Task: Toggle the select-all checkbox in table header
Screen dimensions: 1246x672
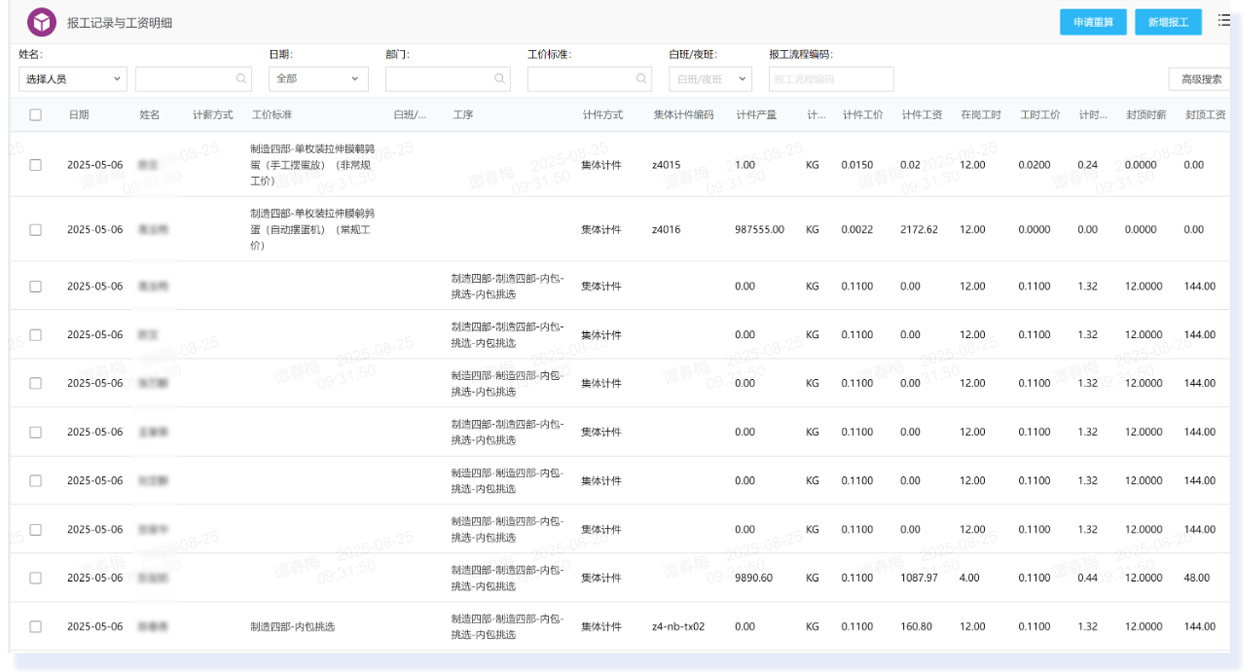Action: pos(36,115)
